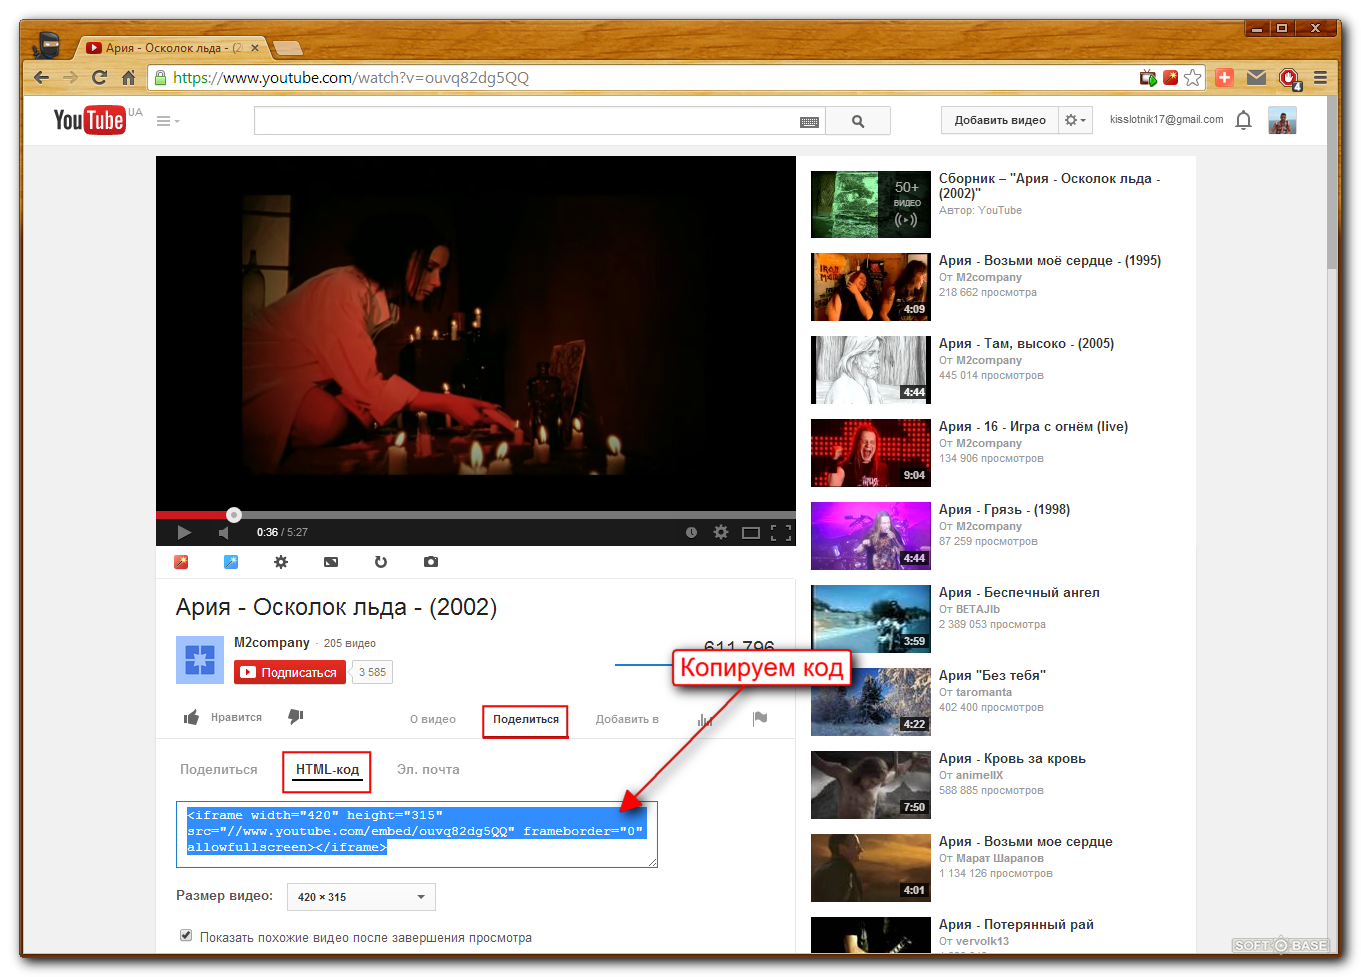Open the О видео tab
The width and height of the screenshot is (1361, 977).
[x=432, y=719]
